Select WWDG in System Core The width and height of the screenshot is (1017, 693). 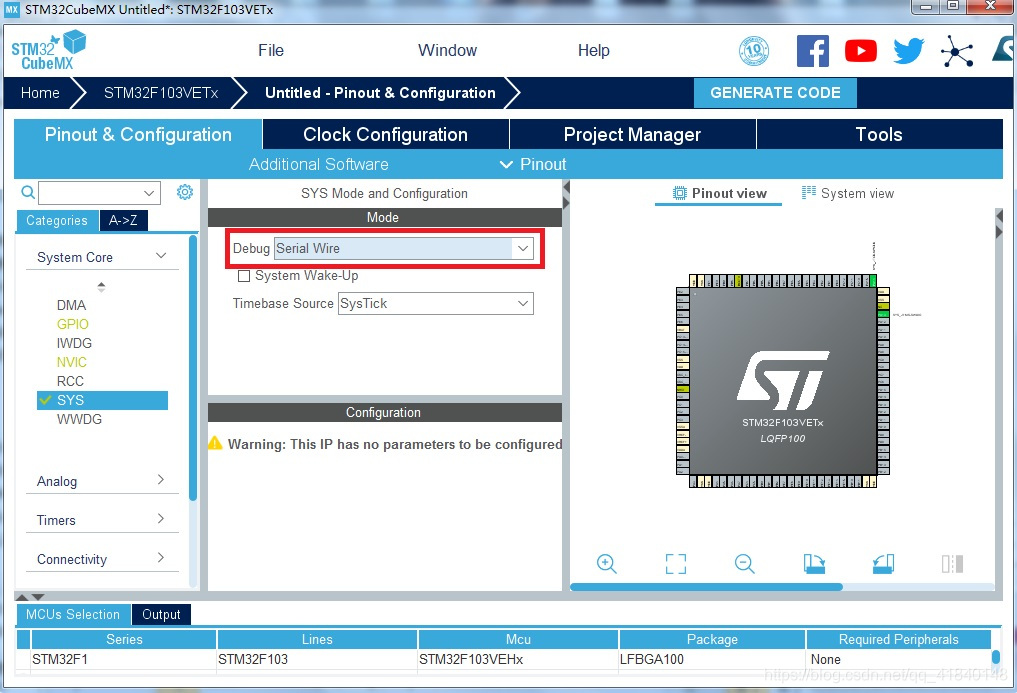(79, 419)
